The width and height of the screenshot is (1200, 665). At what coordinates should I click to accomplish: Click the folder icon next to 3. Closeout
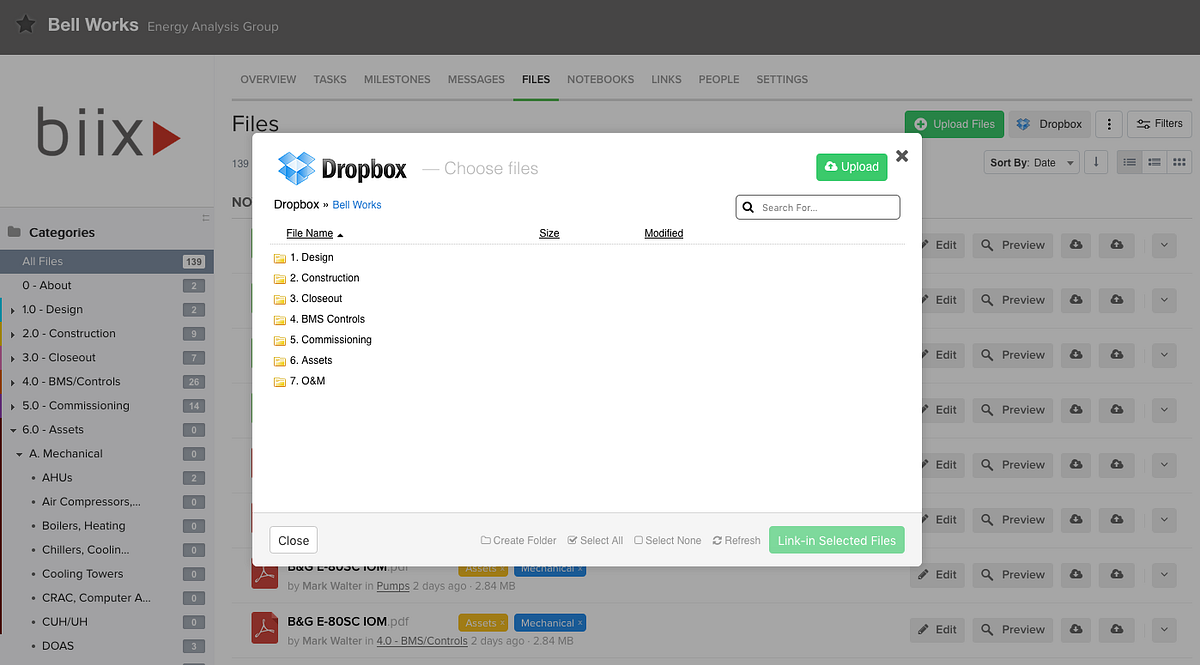[x=280, y=299]
